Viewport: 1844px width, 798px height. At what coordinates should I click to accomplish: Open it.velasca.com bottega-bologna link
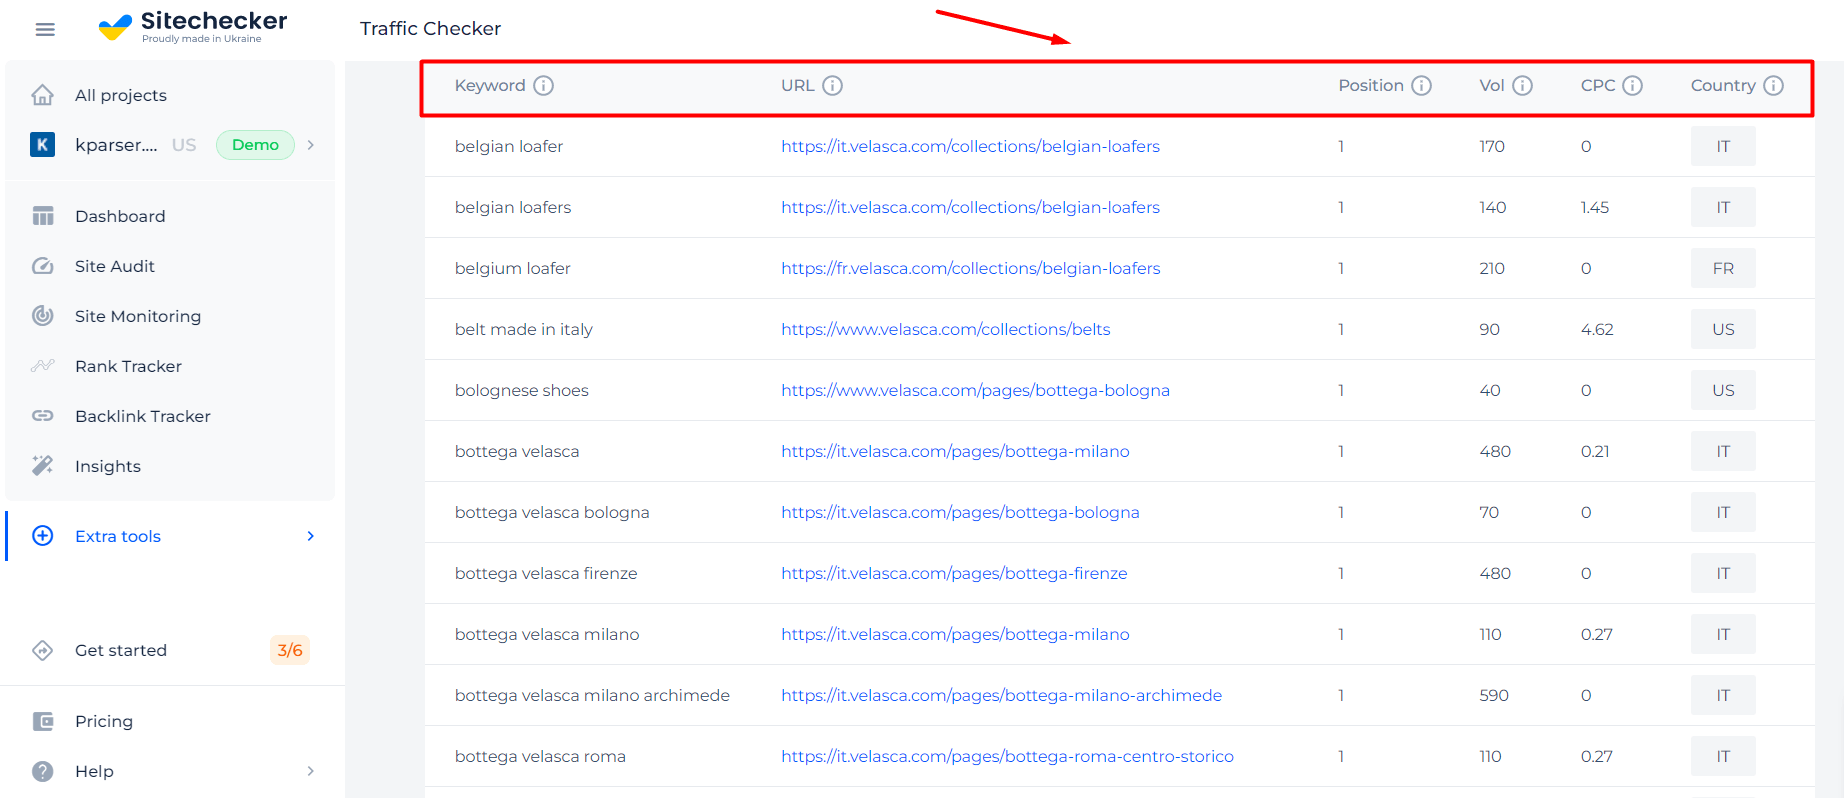[x=960, y=512]
